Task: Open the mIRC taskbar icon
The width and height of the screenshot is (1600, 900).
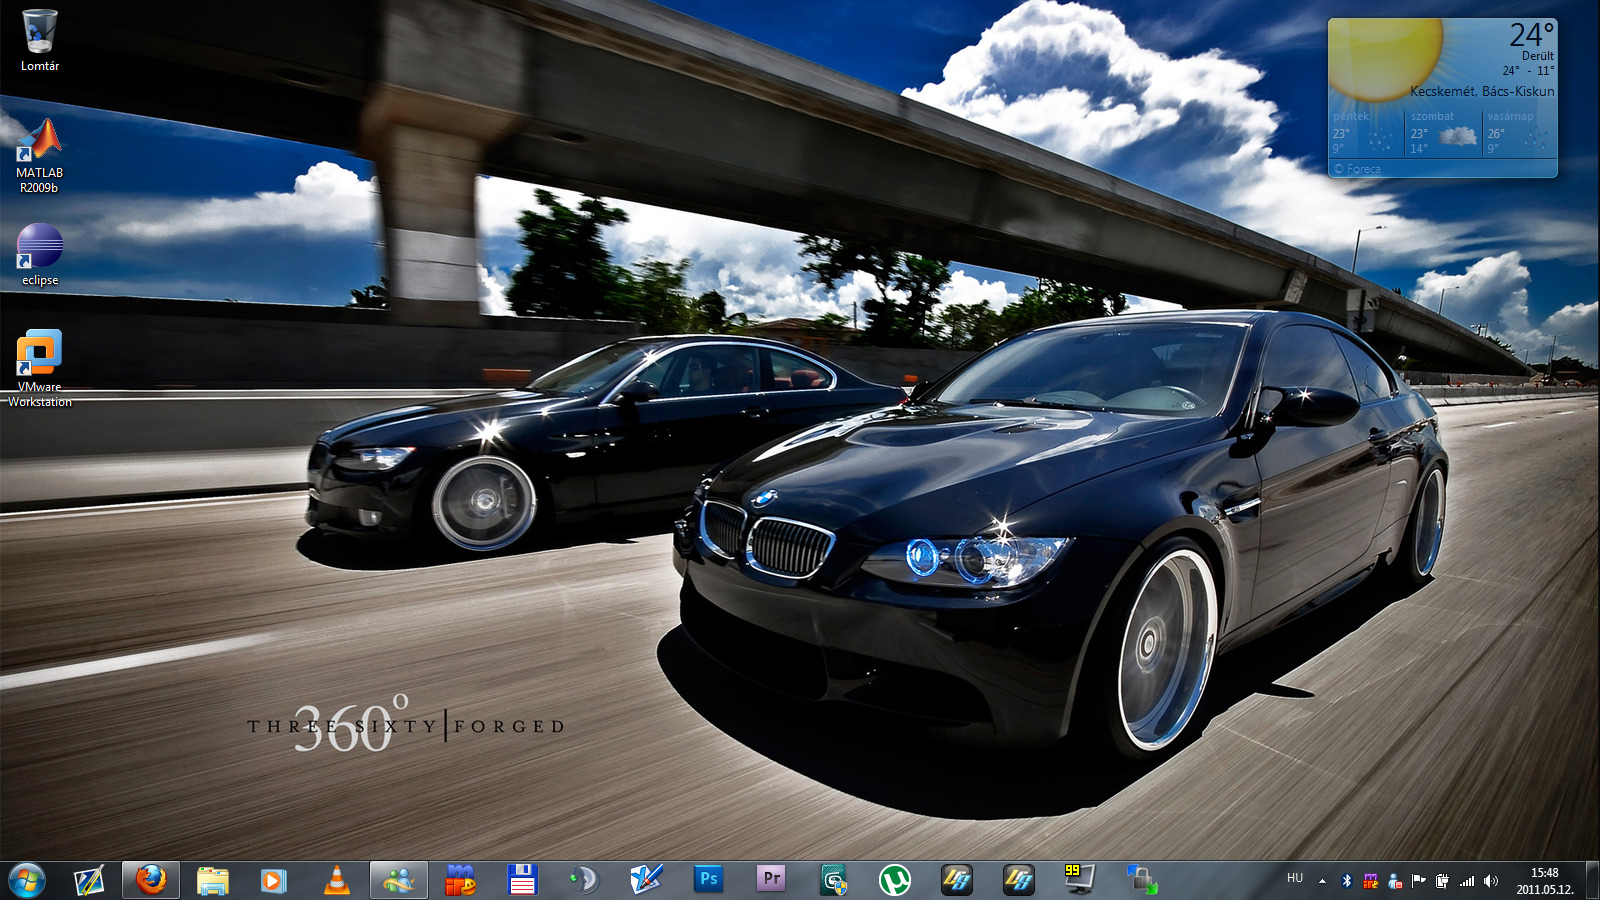Action: [x=461, y=880]
